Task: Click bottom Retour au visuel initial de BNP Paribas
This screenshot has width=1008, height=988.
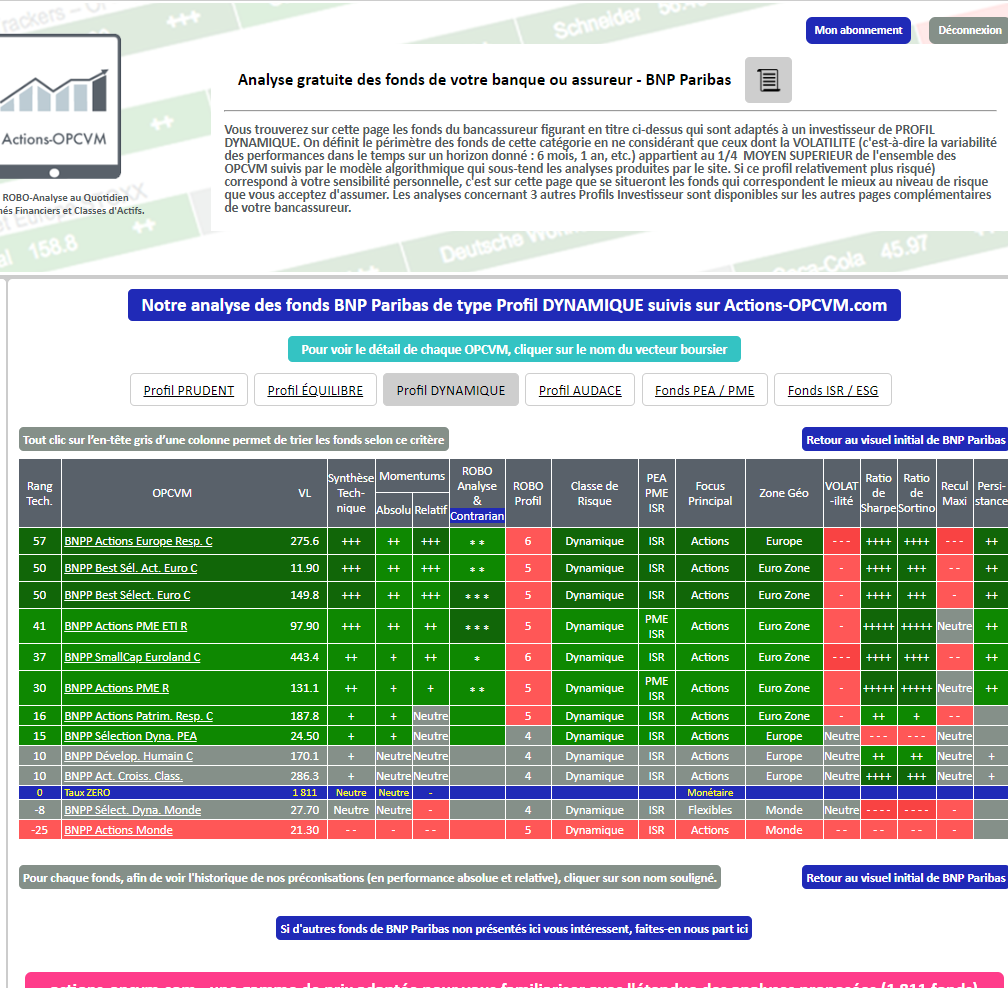Action: [905, 877]
